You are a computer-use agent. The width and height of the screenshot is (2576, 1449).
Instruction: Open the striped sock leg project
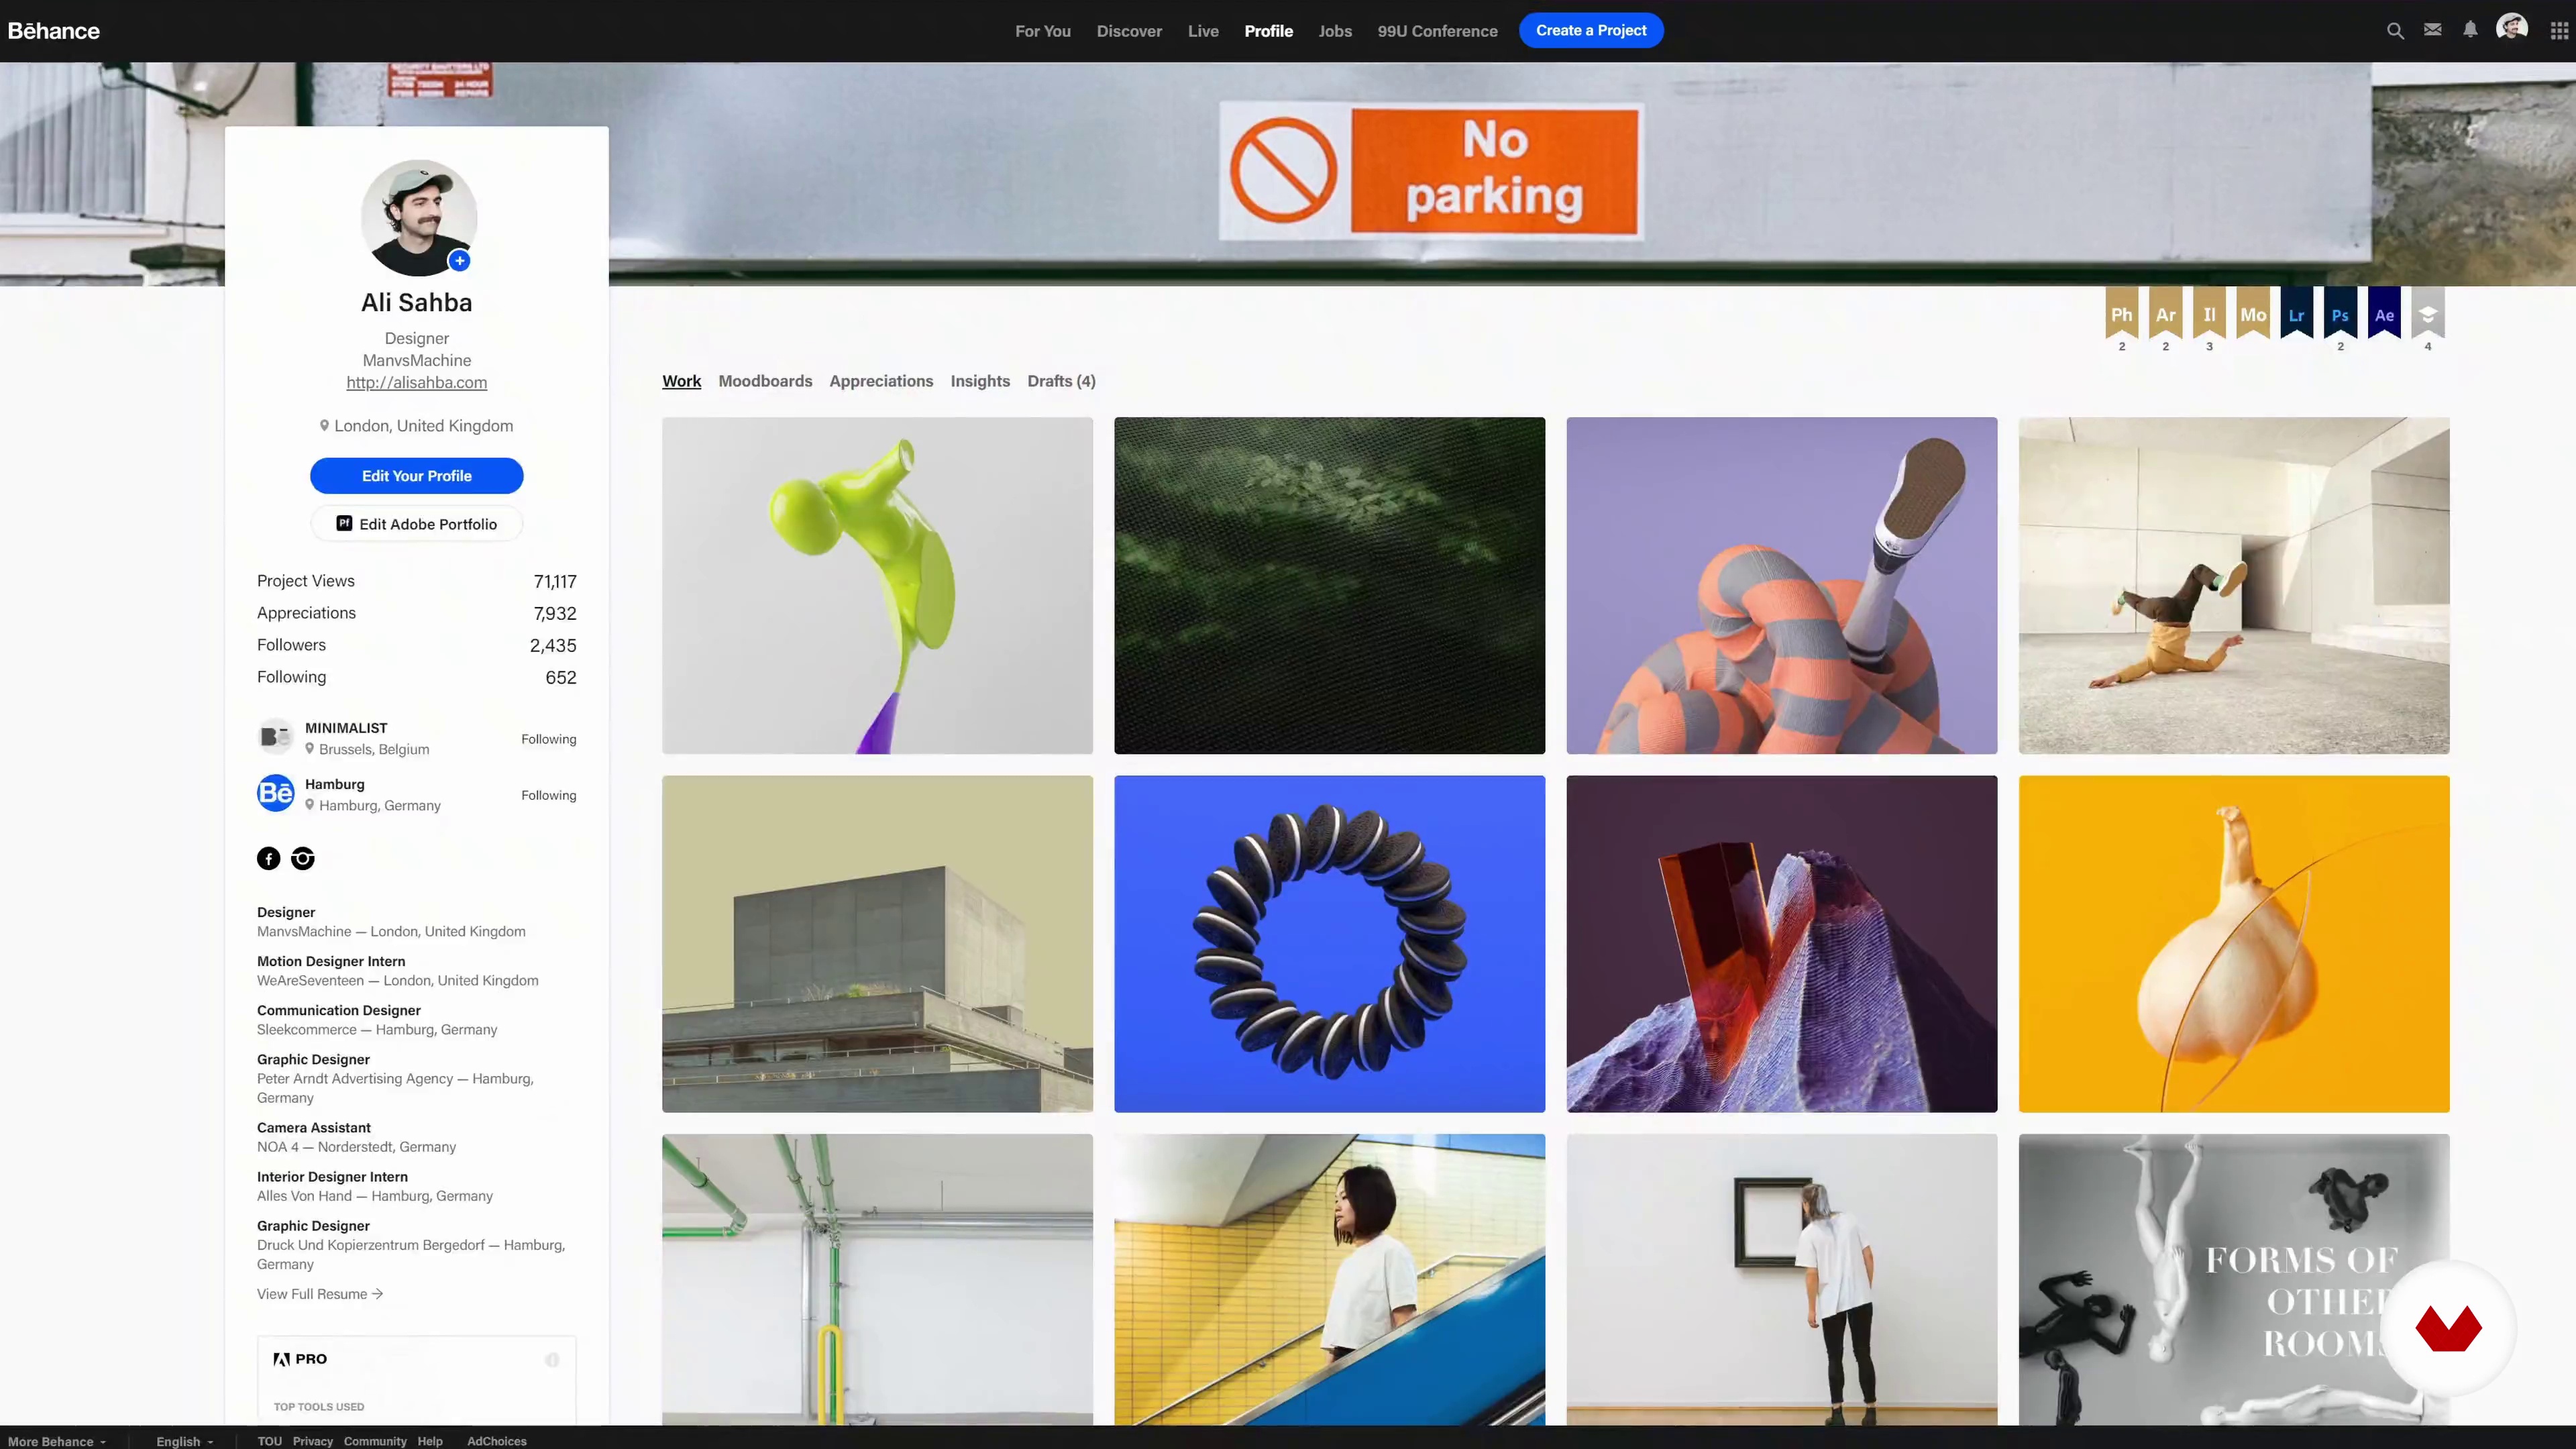tap(1781, 585)
